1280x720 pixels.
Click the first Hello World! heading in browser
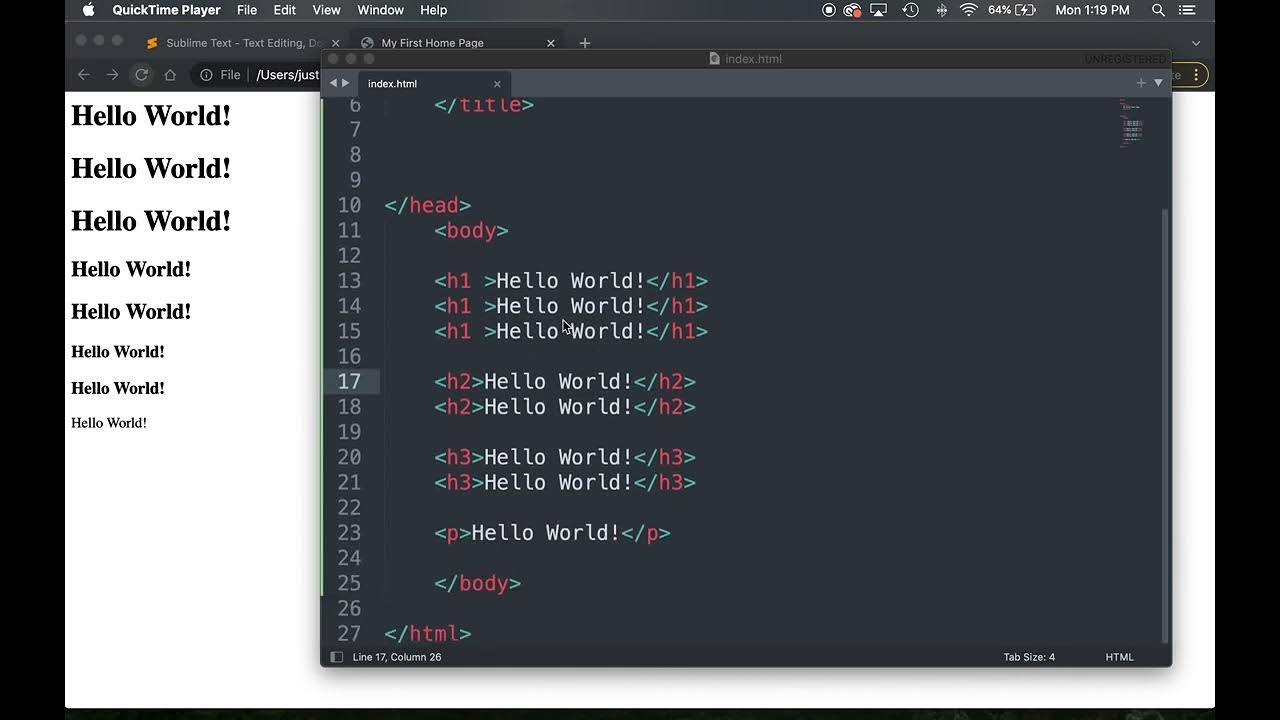151,115
